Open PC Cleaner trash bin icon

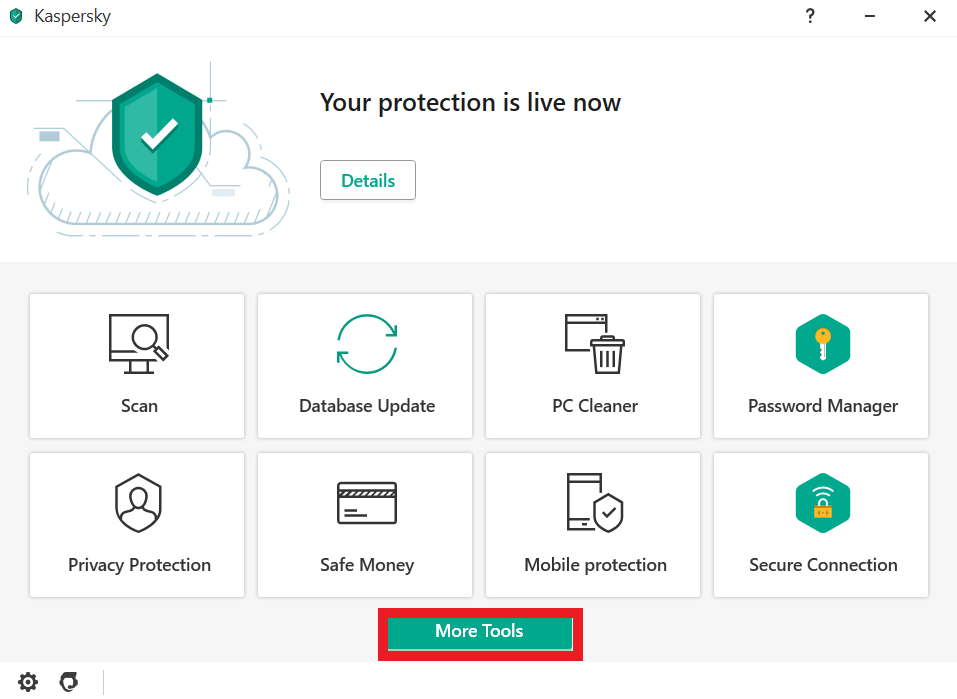[x=595, y=344]
